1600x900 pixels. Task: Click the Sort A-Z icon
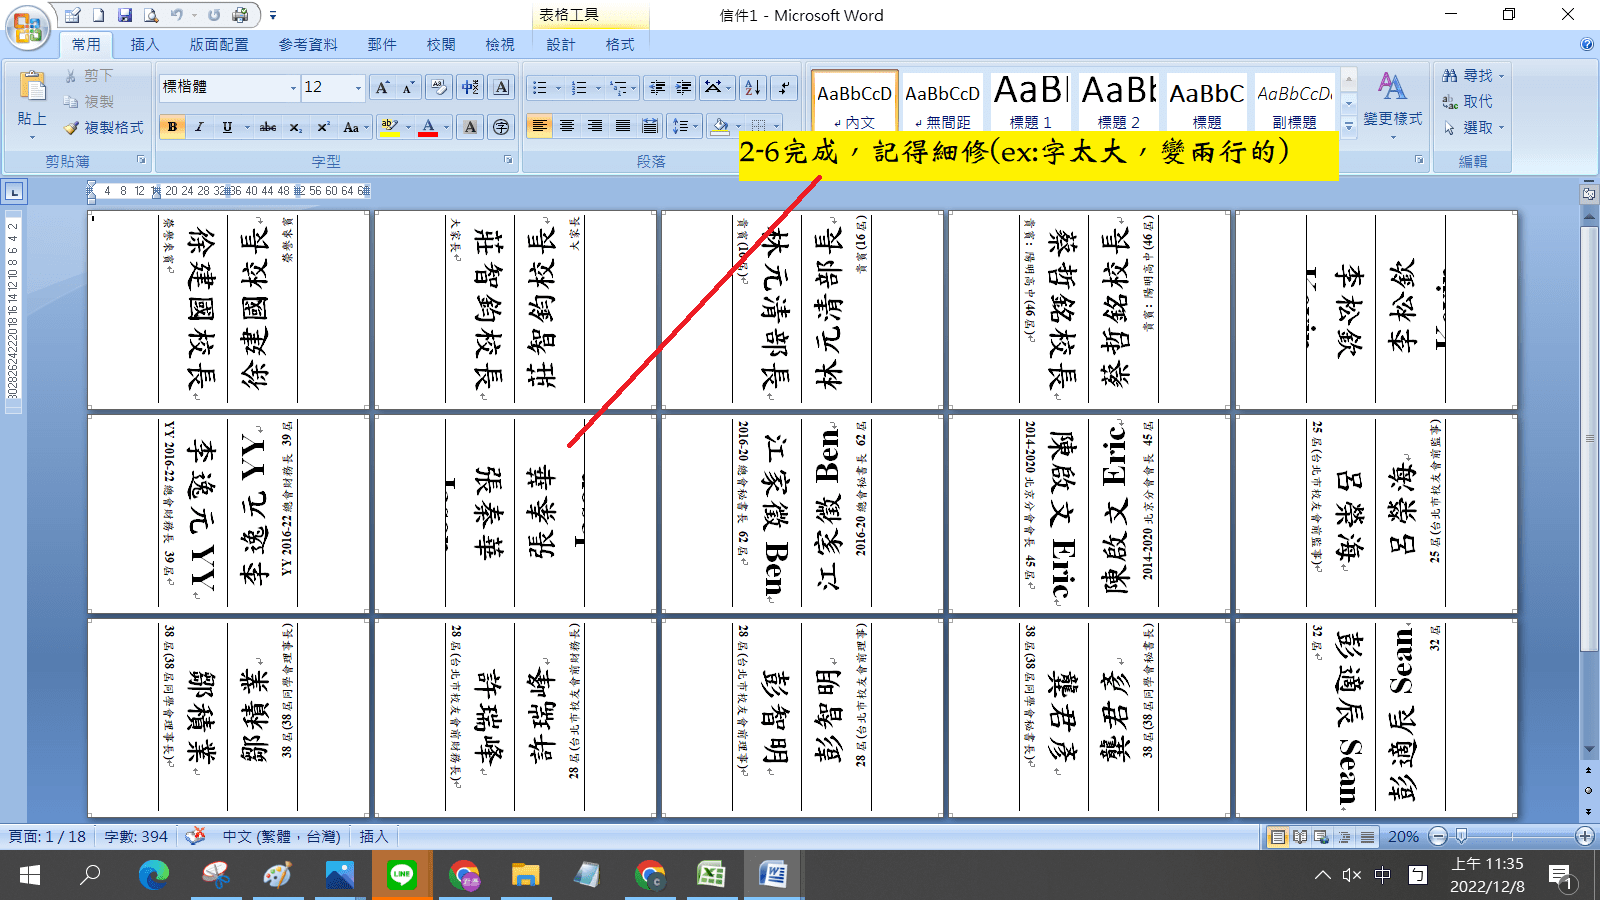pos(753,88)
